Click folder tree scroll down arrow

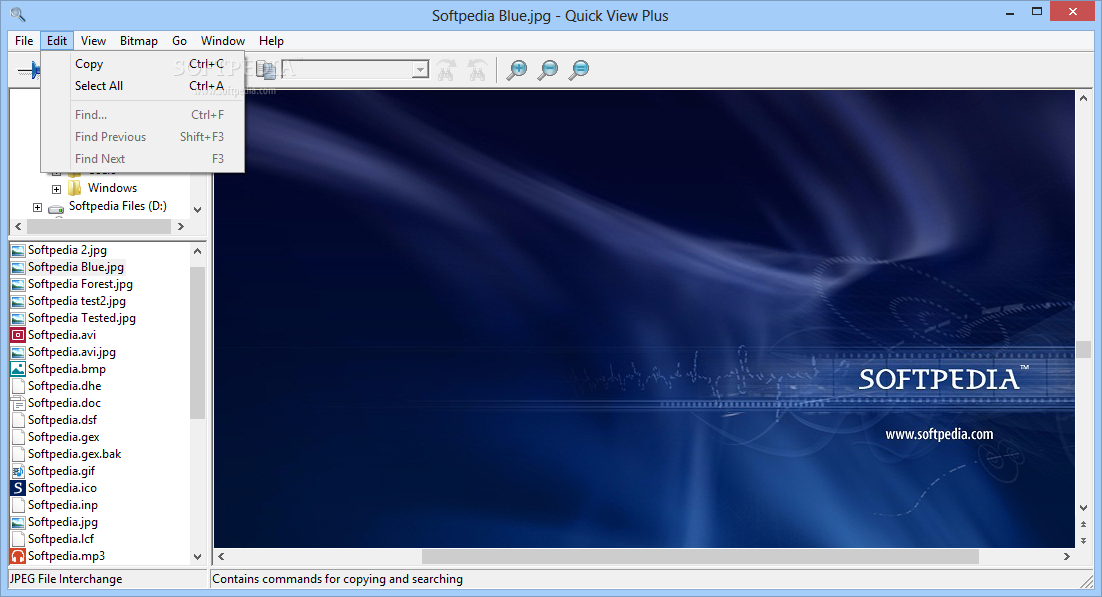click(197, 210)
